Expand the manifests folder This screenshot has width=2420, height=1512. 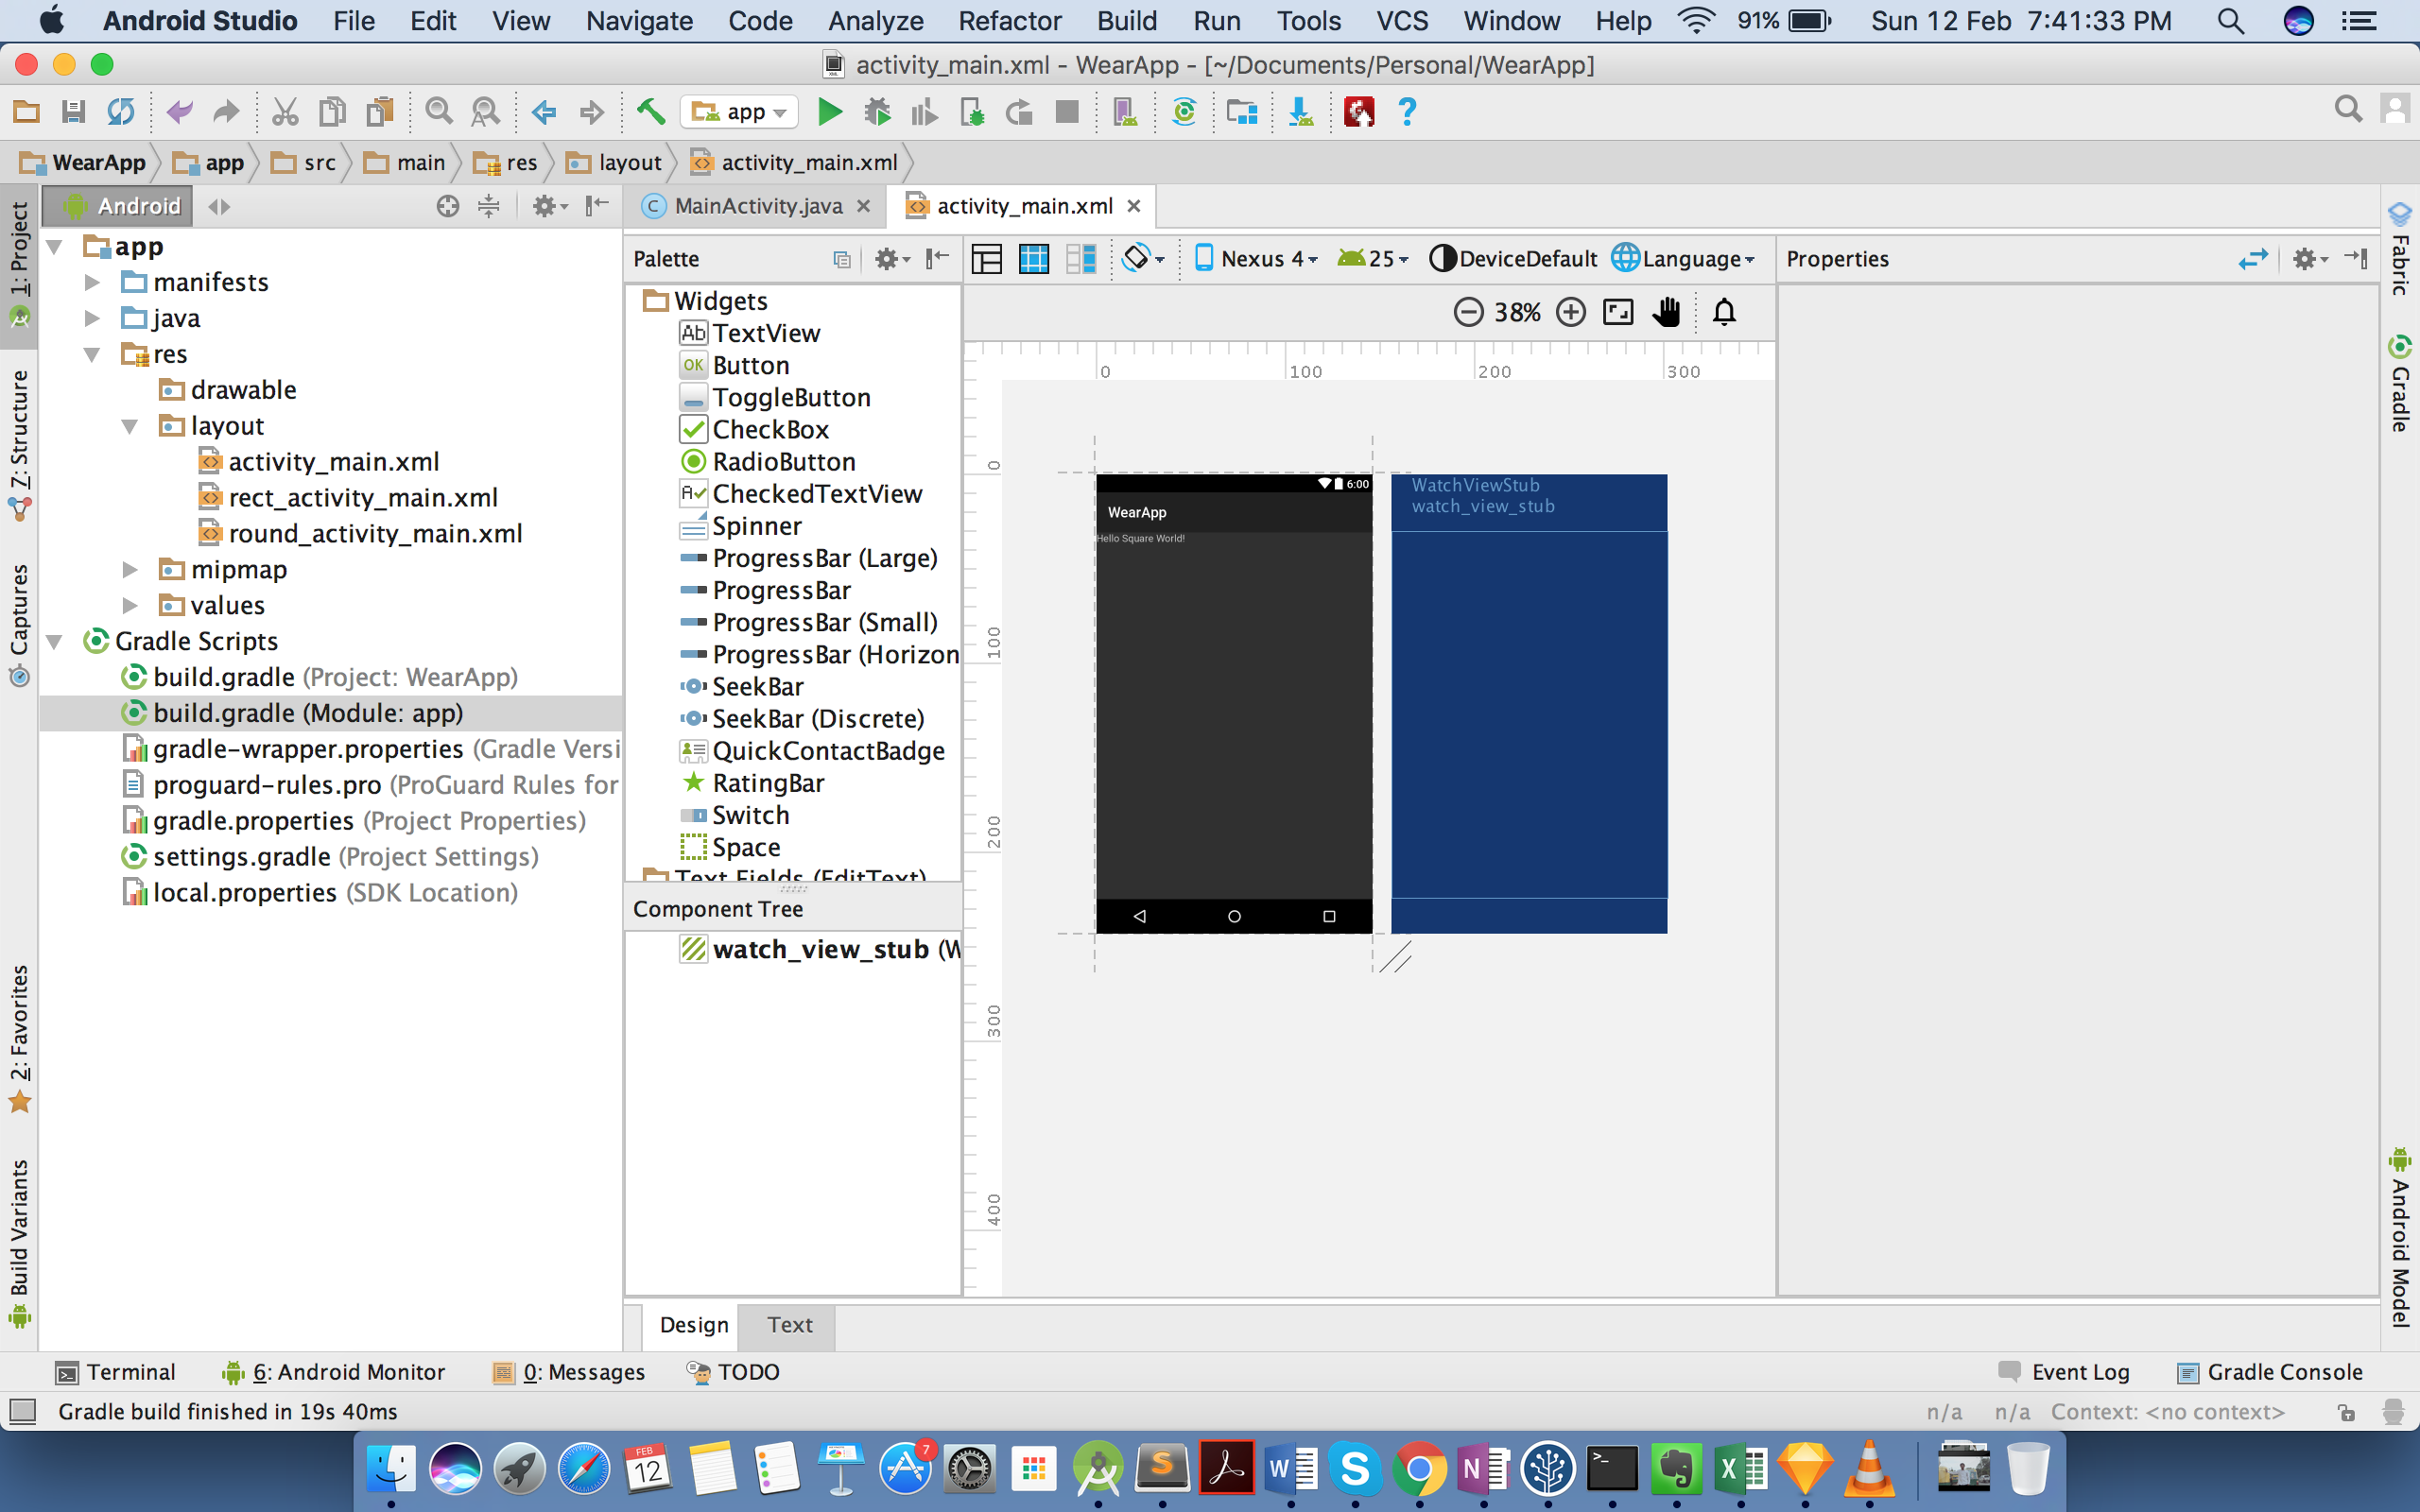click(92, 283)
